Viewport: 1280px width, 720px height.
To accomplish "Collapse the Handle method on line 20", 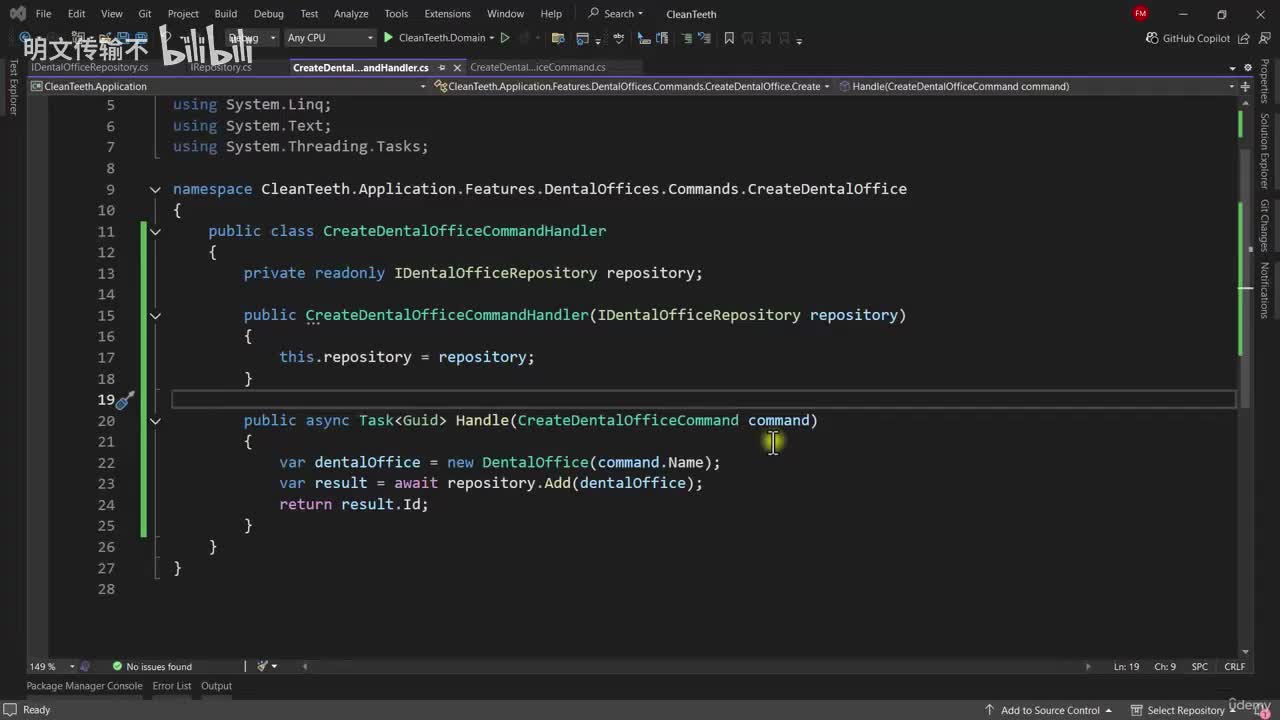I will (155, 421).
